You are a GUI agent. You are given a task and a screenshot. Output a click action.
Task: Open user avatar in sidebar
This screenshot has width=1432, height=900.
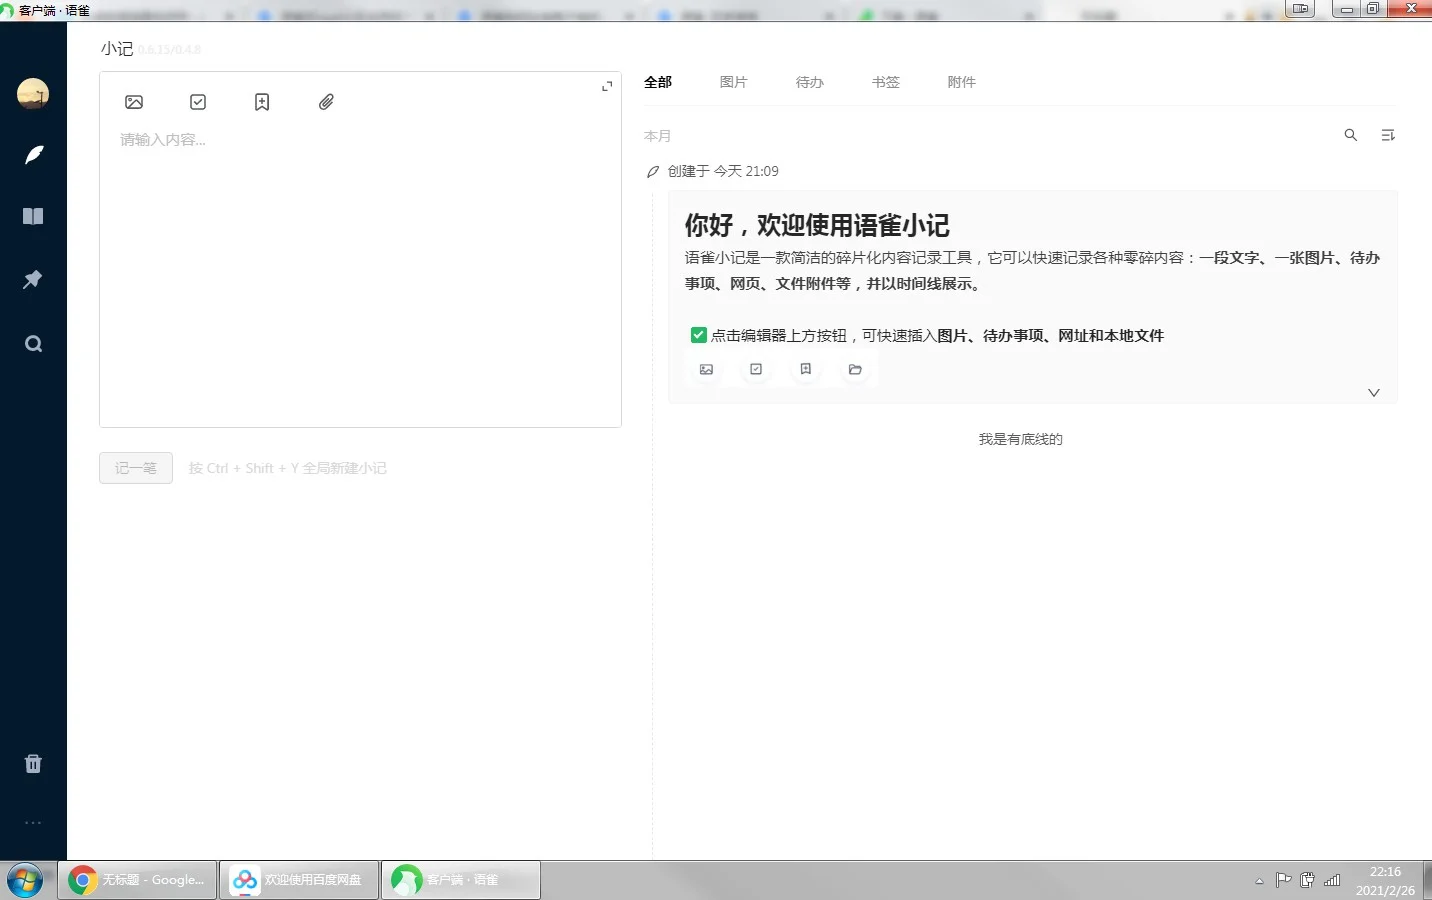click(x=33, y=94)
